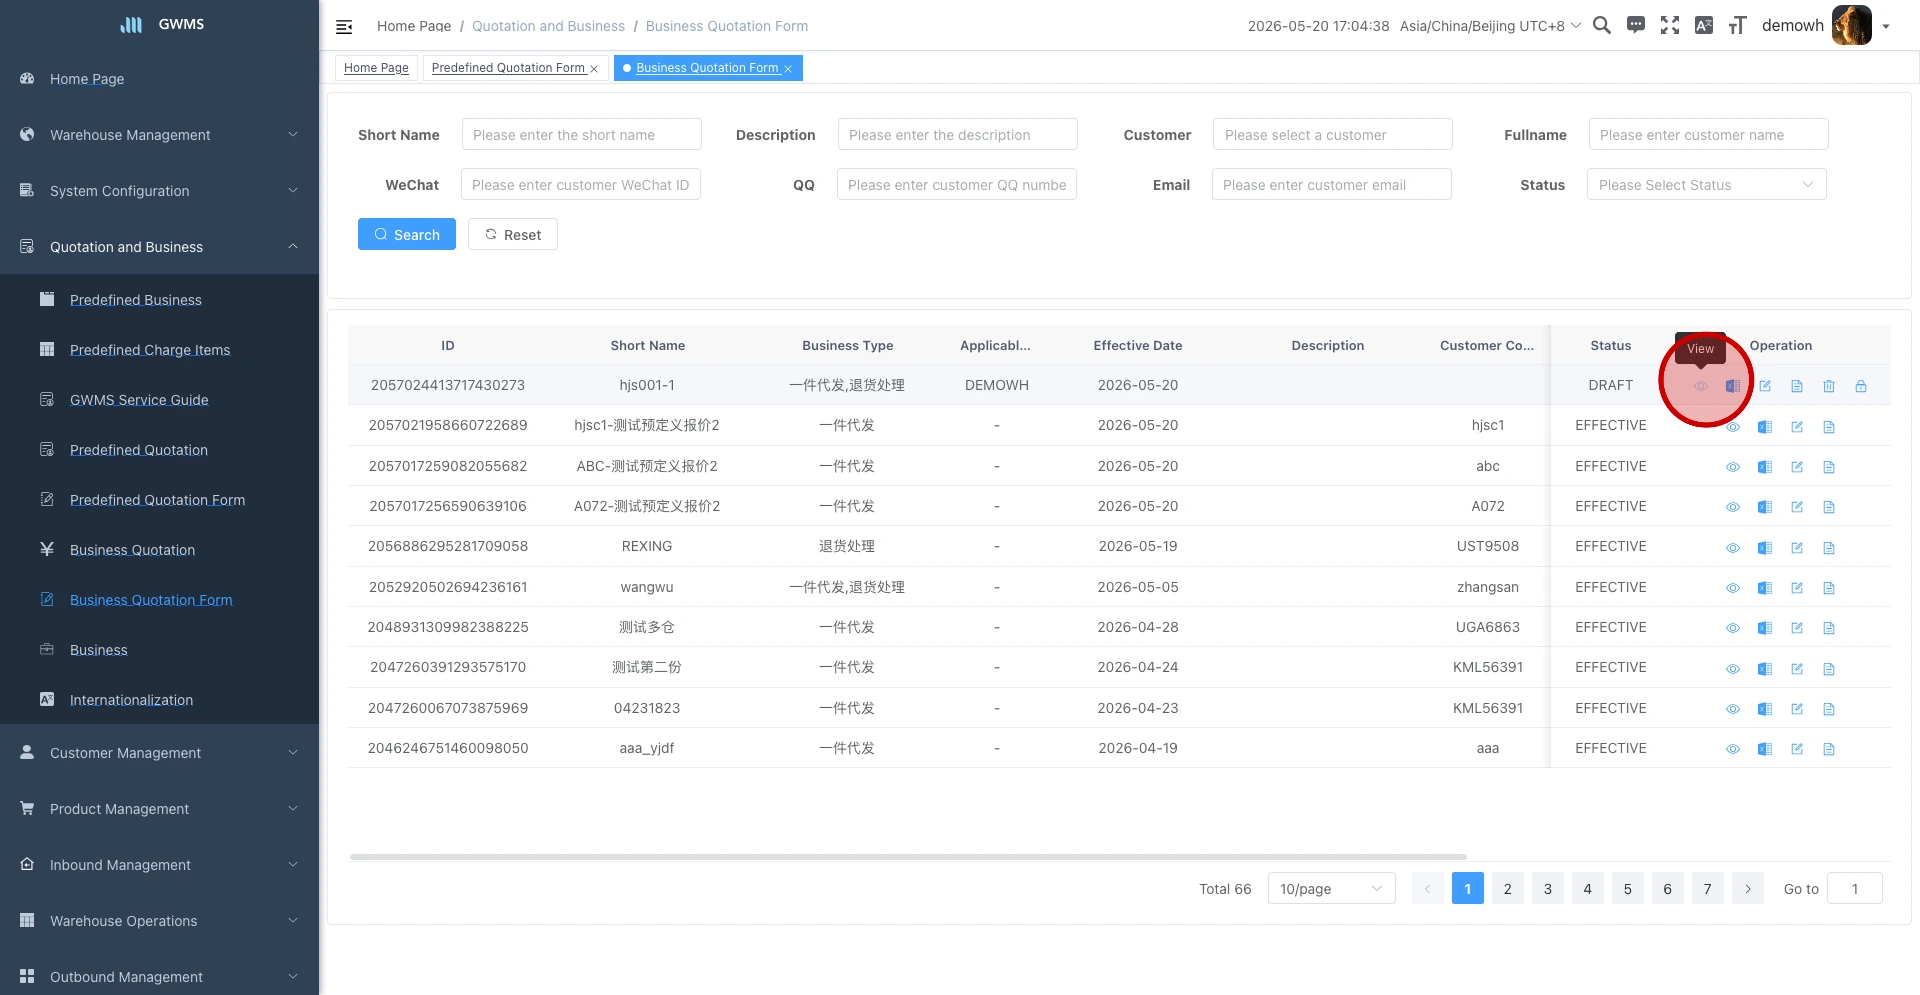Viewport: 1920px width, 995px height.
Task: Edit the wangwu quotation row
Action: [x=1797, y=588]
